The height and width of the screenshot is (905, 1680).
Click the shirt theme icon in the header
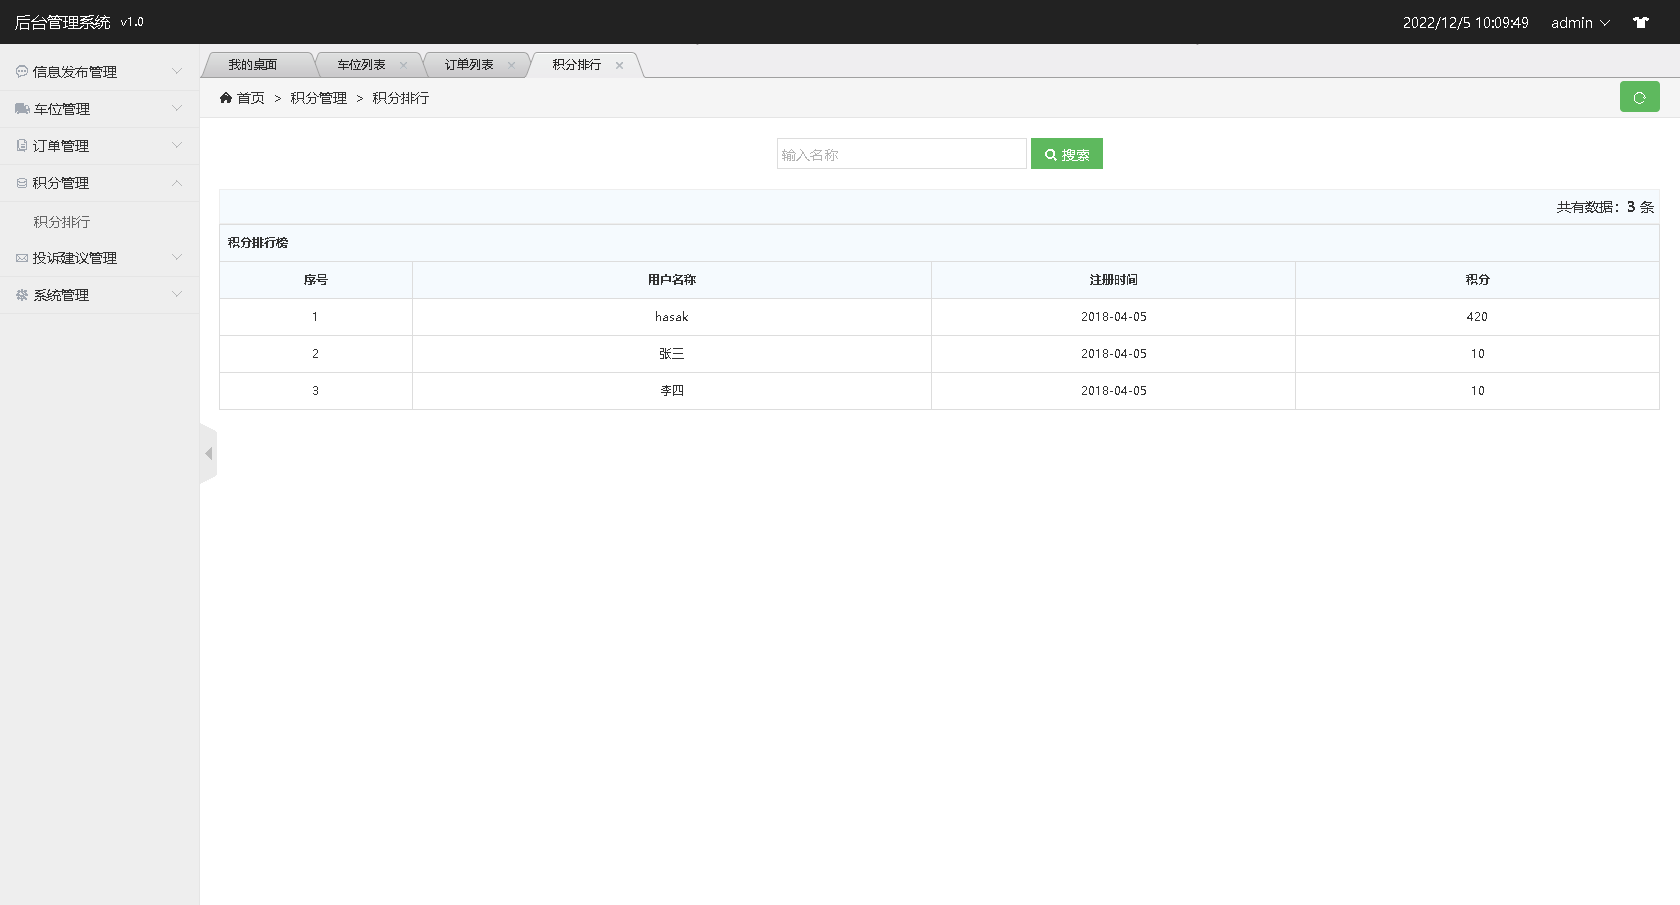tap(1641, 21)
